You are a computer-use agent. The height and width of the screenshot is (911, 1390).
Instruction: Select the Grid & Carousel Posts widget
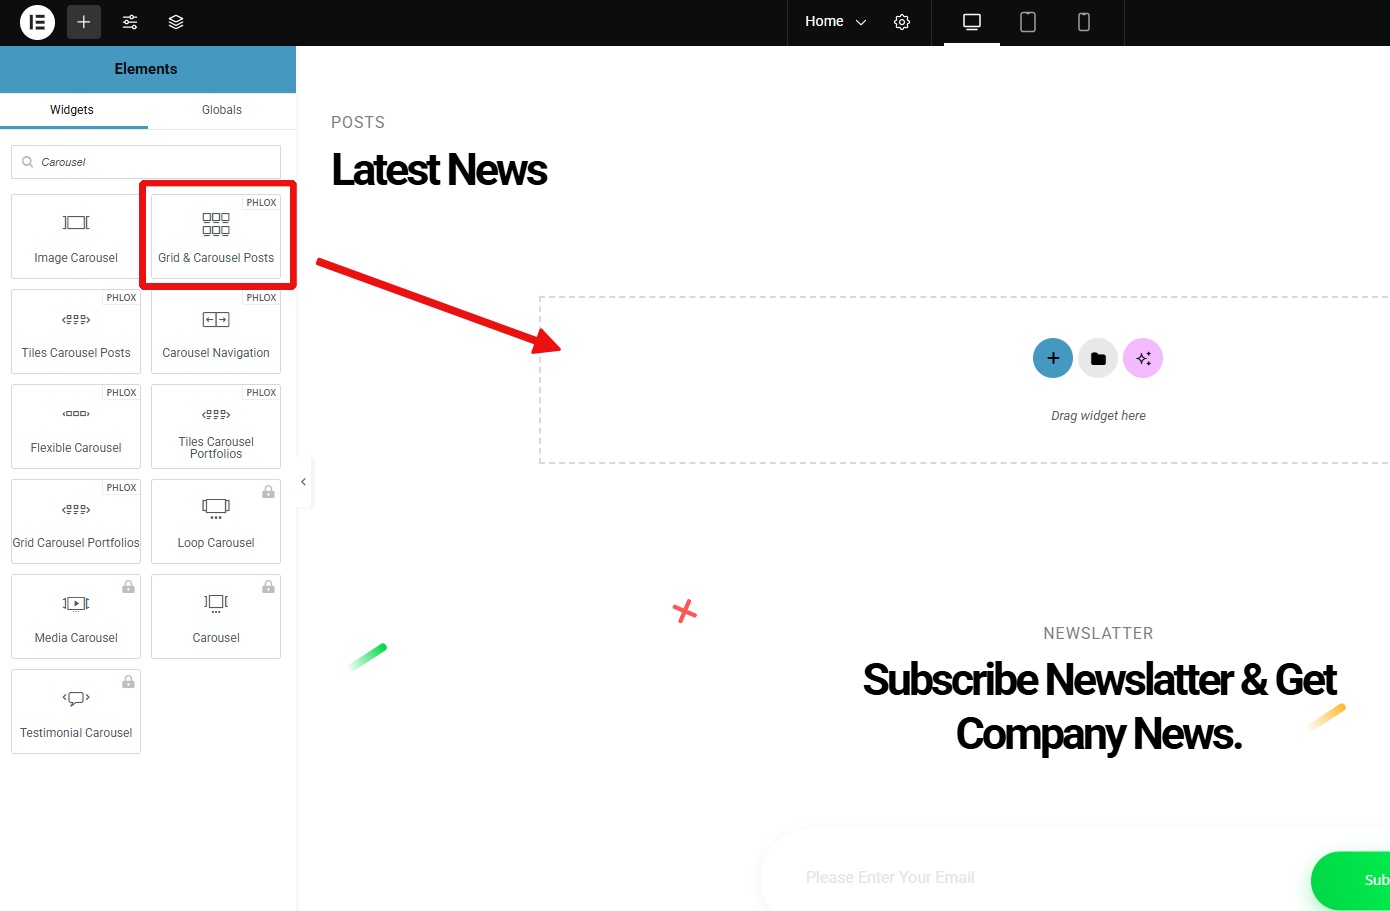[x=216, y=237]
